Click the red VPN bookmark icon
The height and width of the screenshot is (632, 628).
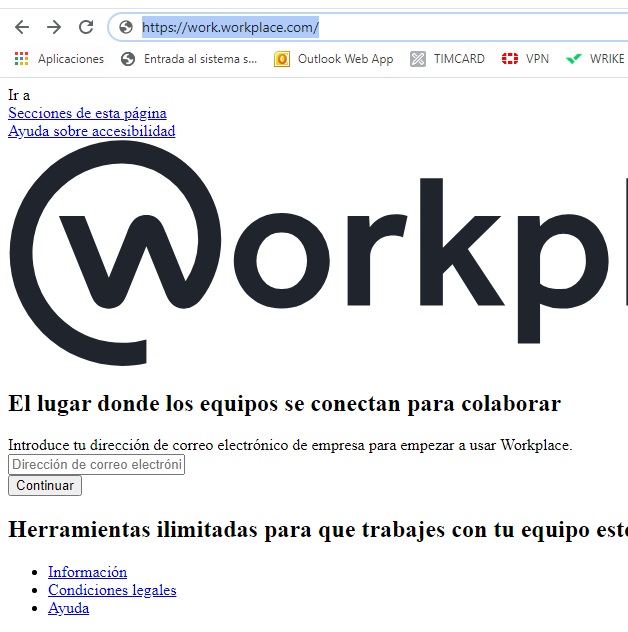[x=510, y=59]
